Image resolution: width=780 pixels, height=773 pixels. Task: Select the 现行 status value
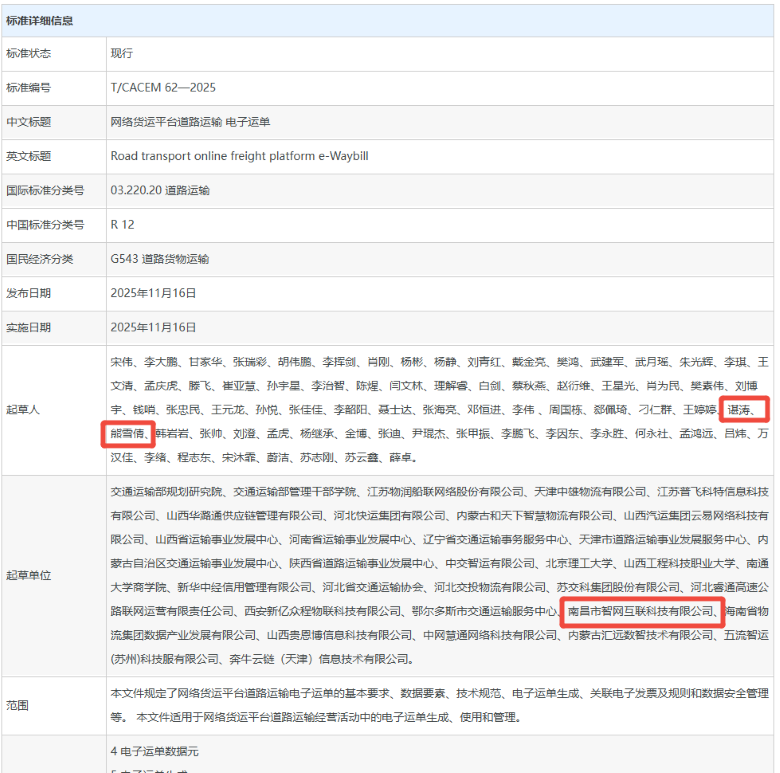(122, 53)
